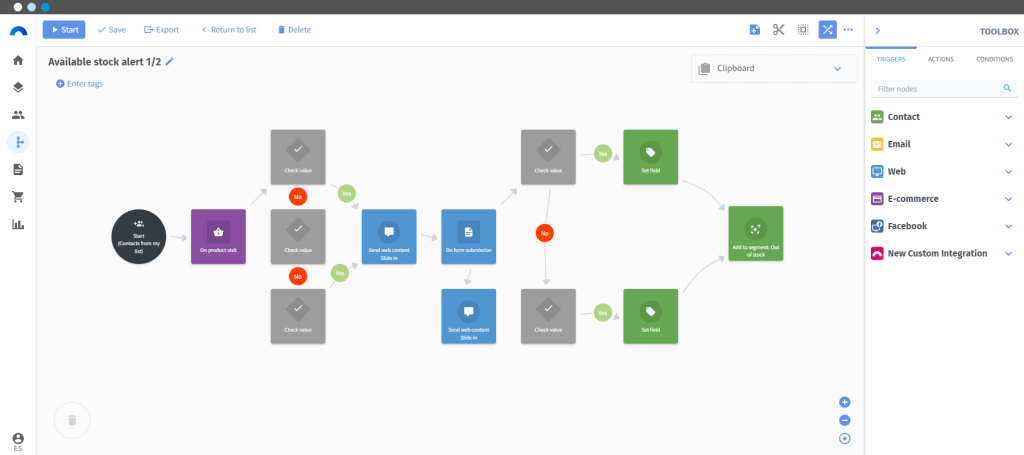The width and height of the screenshot is (1024, 455).
Task: Click the Start button
Action: click(x=64, y=29)
